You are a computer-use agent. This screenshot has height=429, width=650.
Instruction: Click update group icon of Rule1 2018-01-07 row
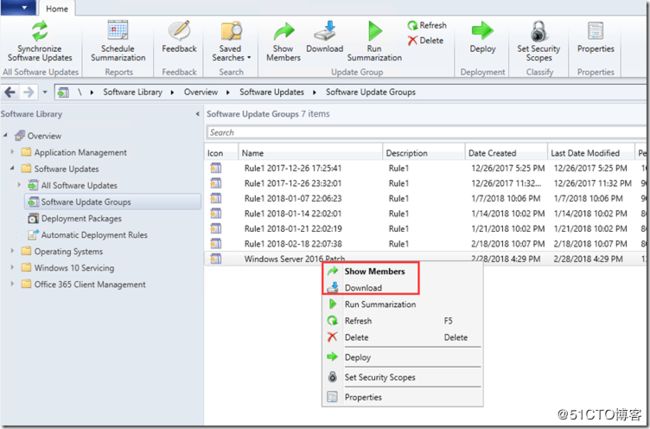[x=216, y=198]
